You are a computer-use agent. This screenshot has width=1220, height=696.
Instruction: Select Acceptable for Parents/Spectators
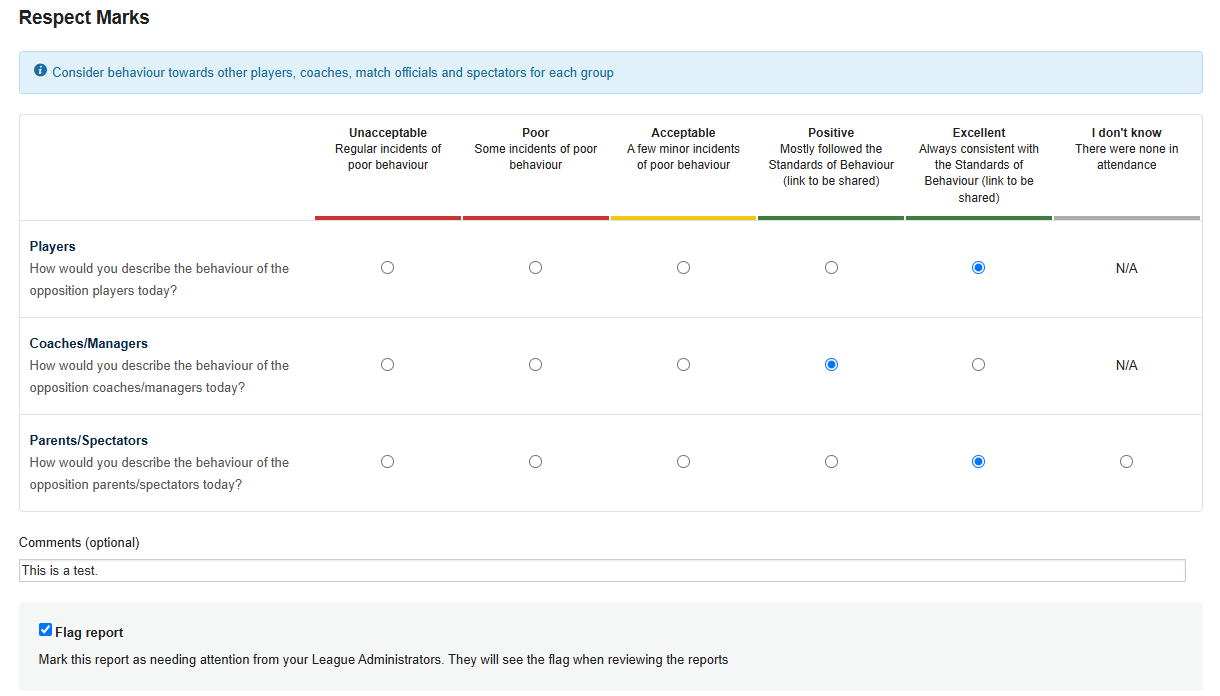[x=683, y=462]
